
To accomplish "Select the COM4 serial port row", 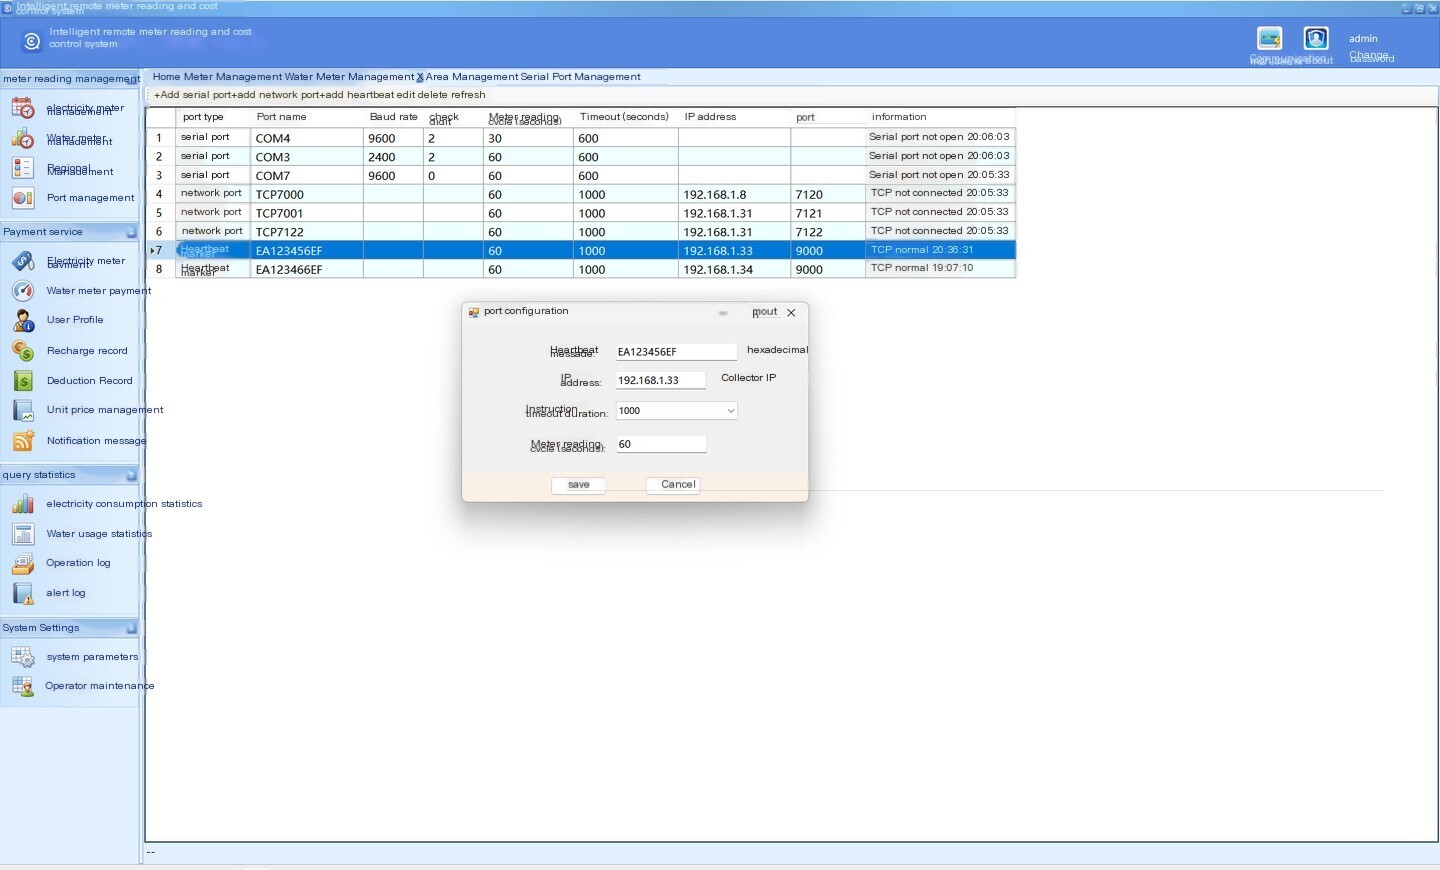I will [x=581, y=138].
